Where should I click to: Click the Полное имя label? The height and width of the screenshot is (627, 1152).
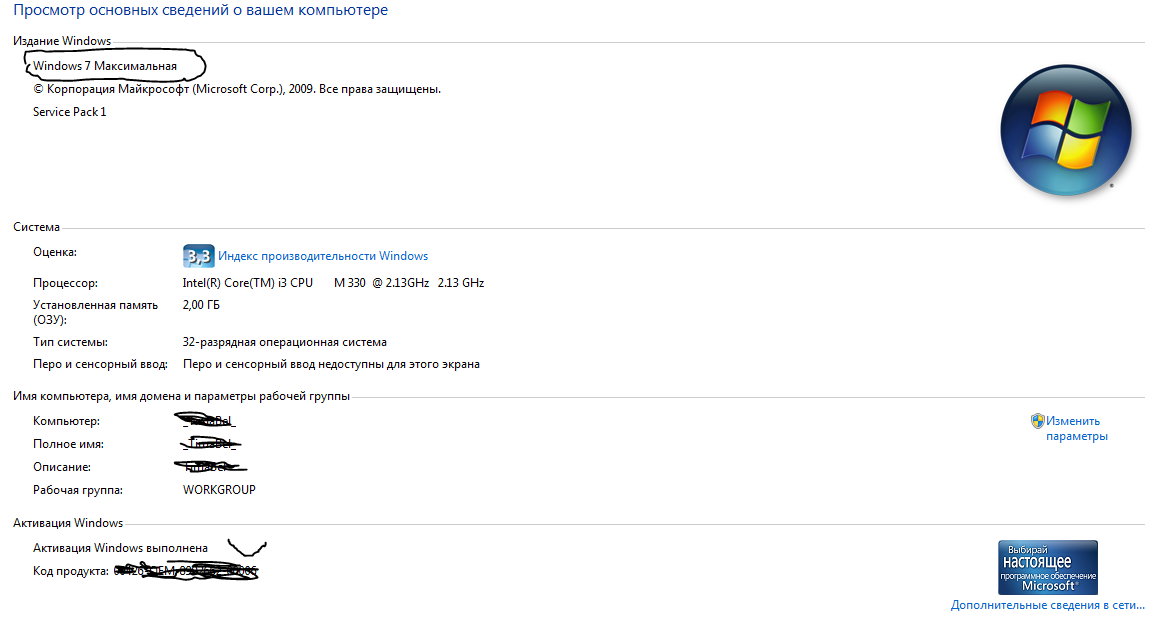pos(68,444)
